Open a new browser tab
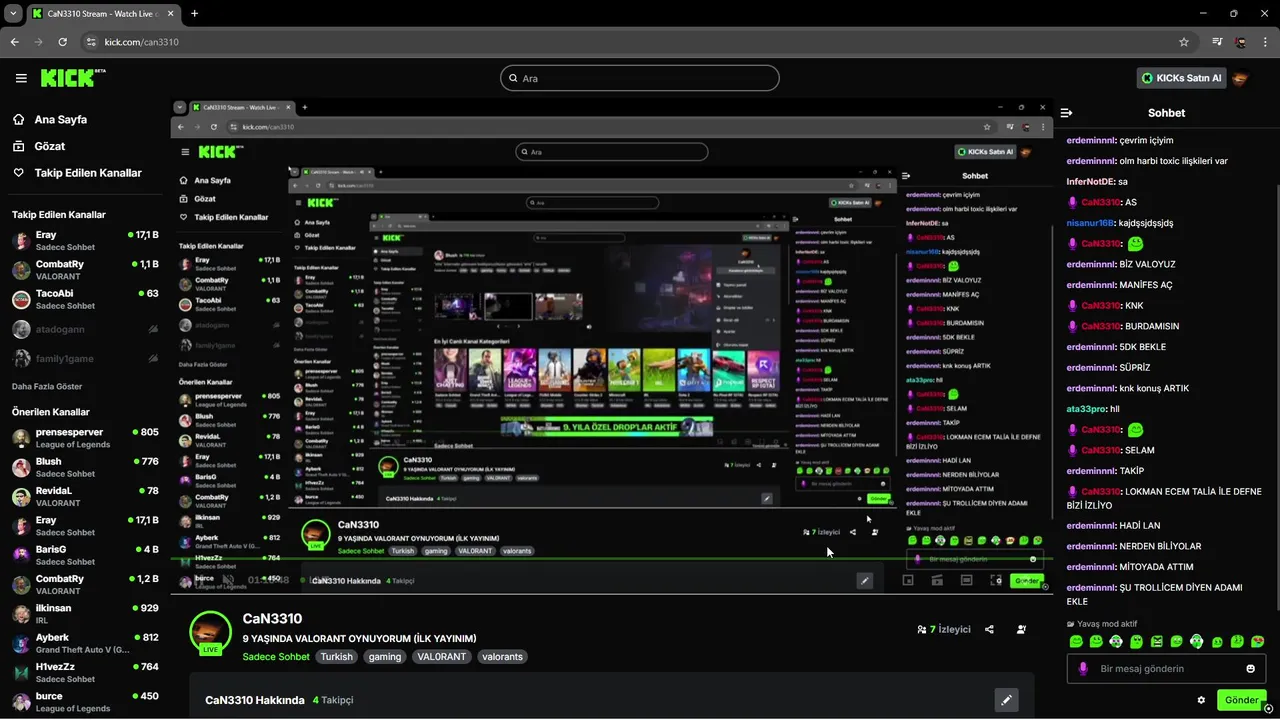 (194, 14)
